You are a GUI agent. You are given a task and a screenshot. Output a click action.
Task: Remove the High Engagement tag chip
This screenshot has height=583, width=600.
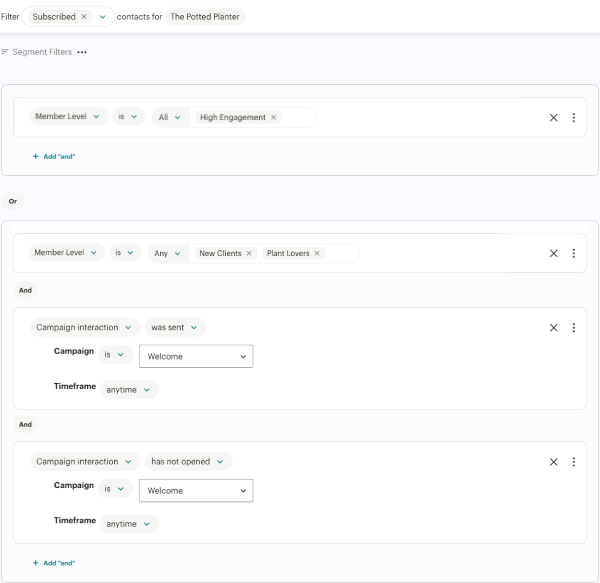[274, 117]
